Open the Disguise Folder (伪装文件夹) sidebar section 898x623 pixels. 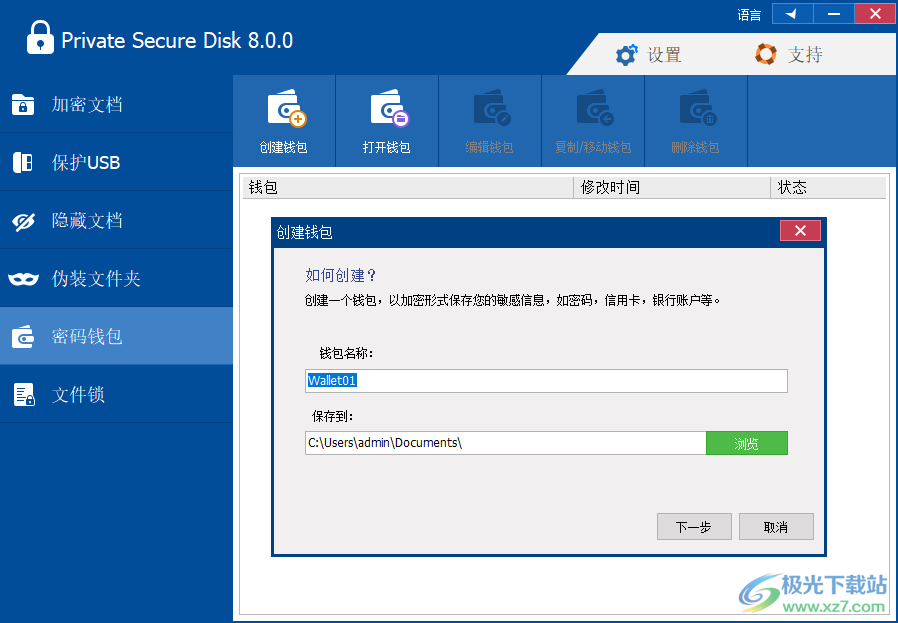coord(116,278)
